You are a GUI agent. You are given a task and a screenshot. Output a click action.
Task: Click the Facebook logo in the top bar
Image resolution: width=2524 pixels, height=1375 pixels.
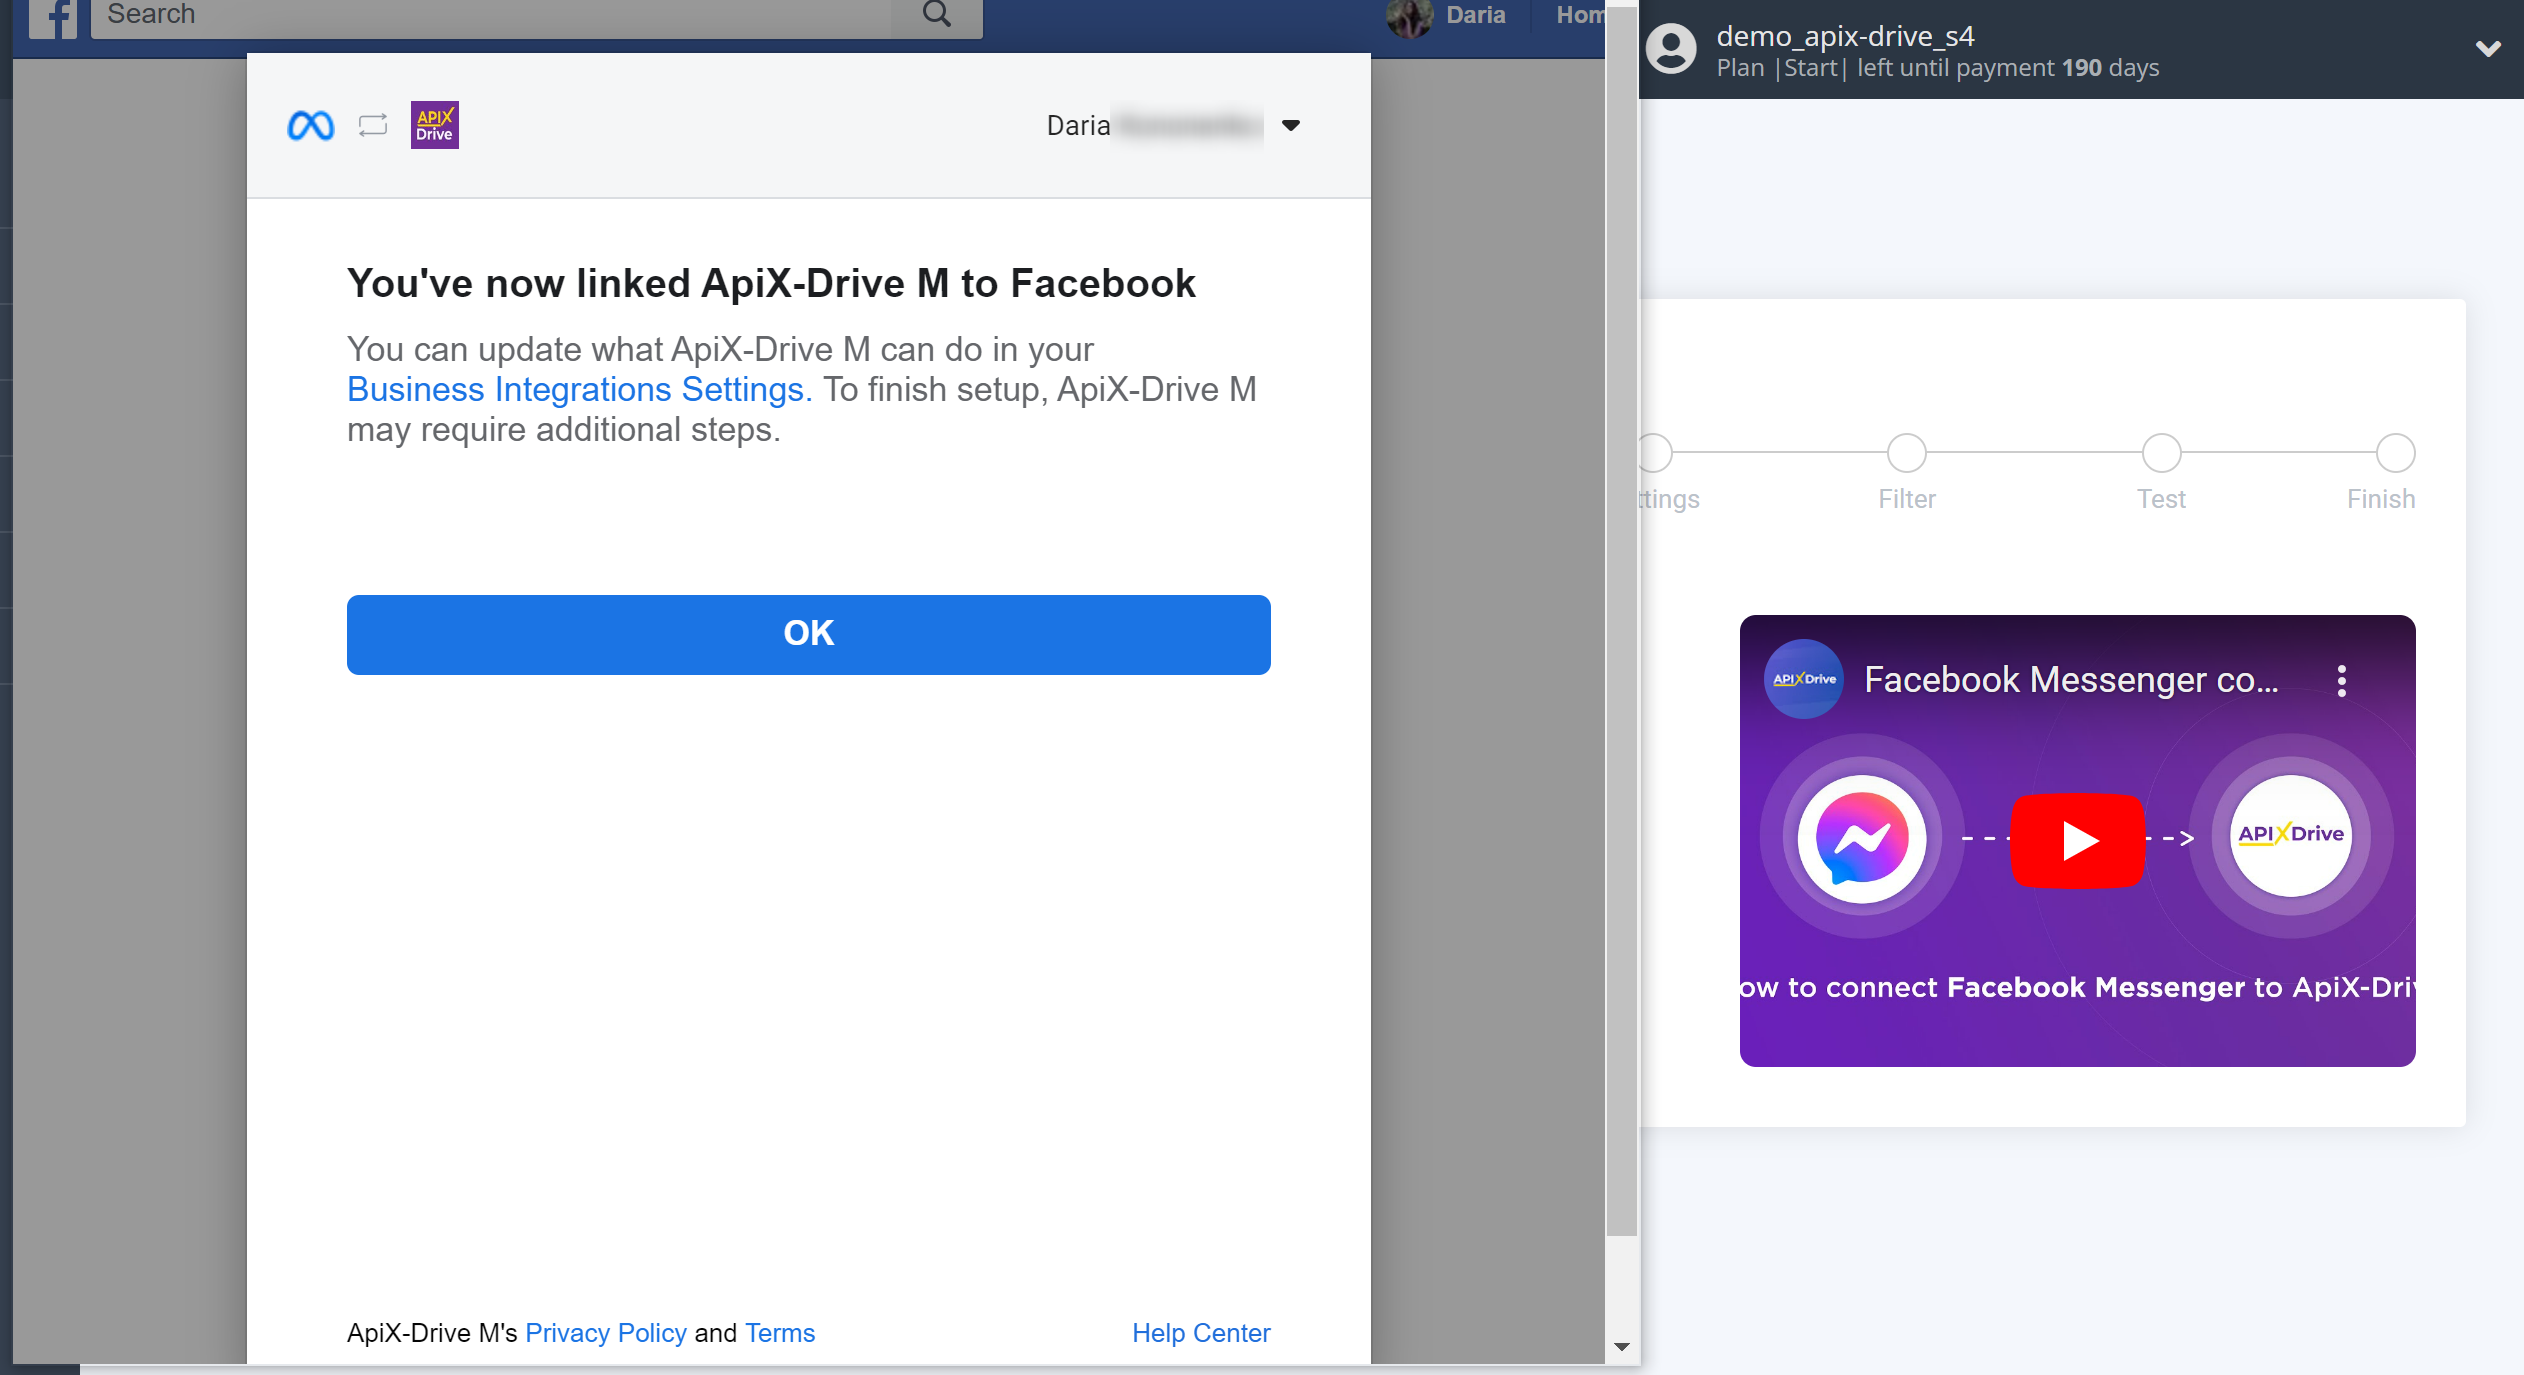(53, 17)
